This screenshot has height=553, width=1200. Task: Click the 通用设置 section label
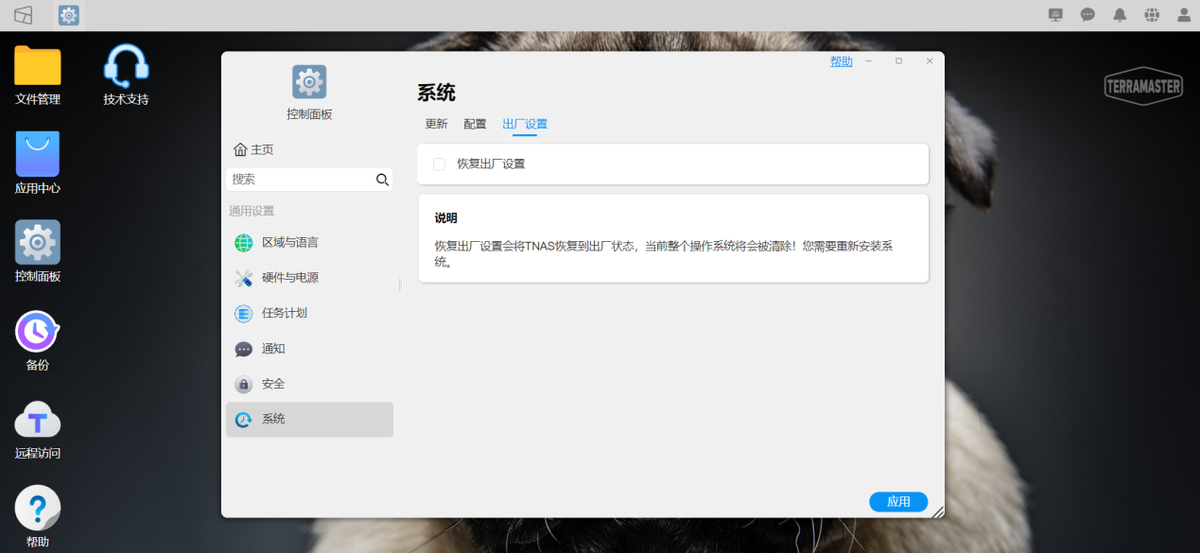(x=252, y=211)
